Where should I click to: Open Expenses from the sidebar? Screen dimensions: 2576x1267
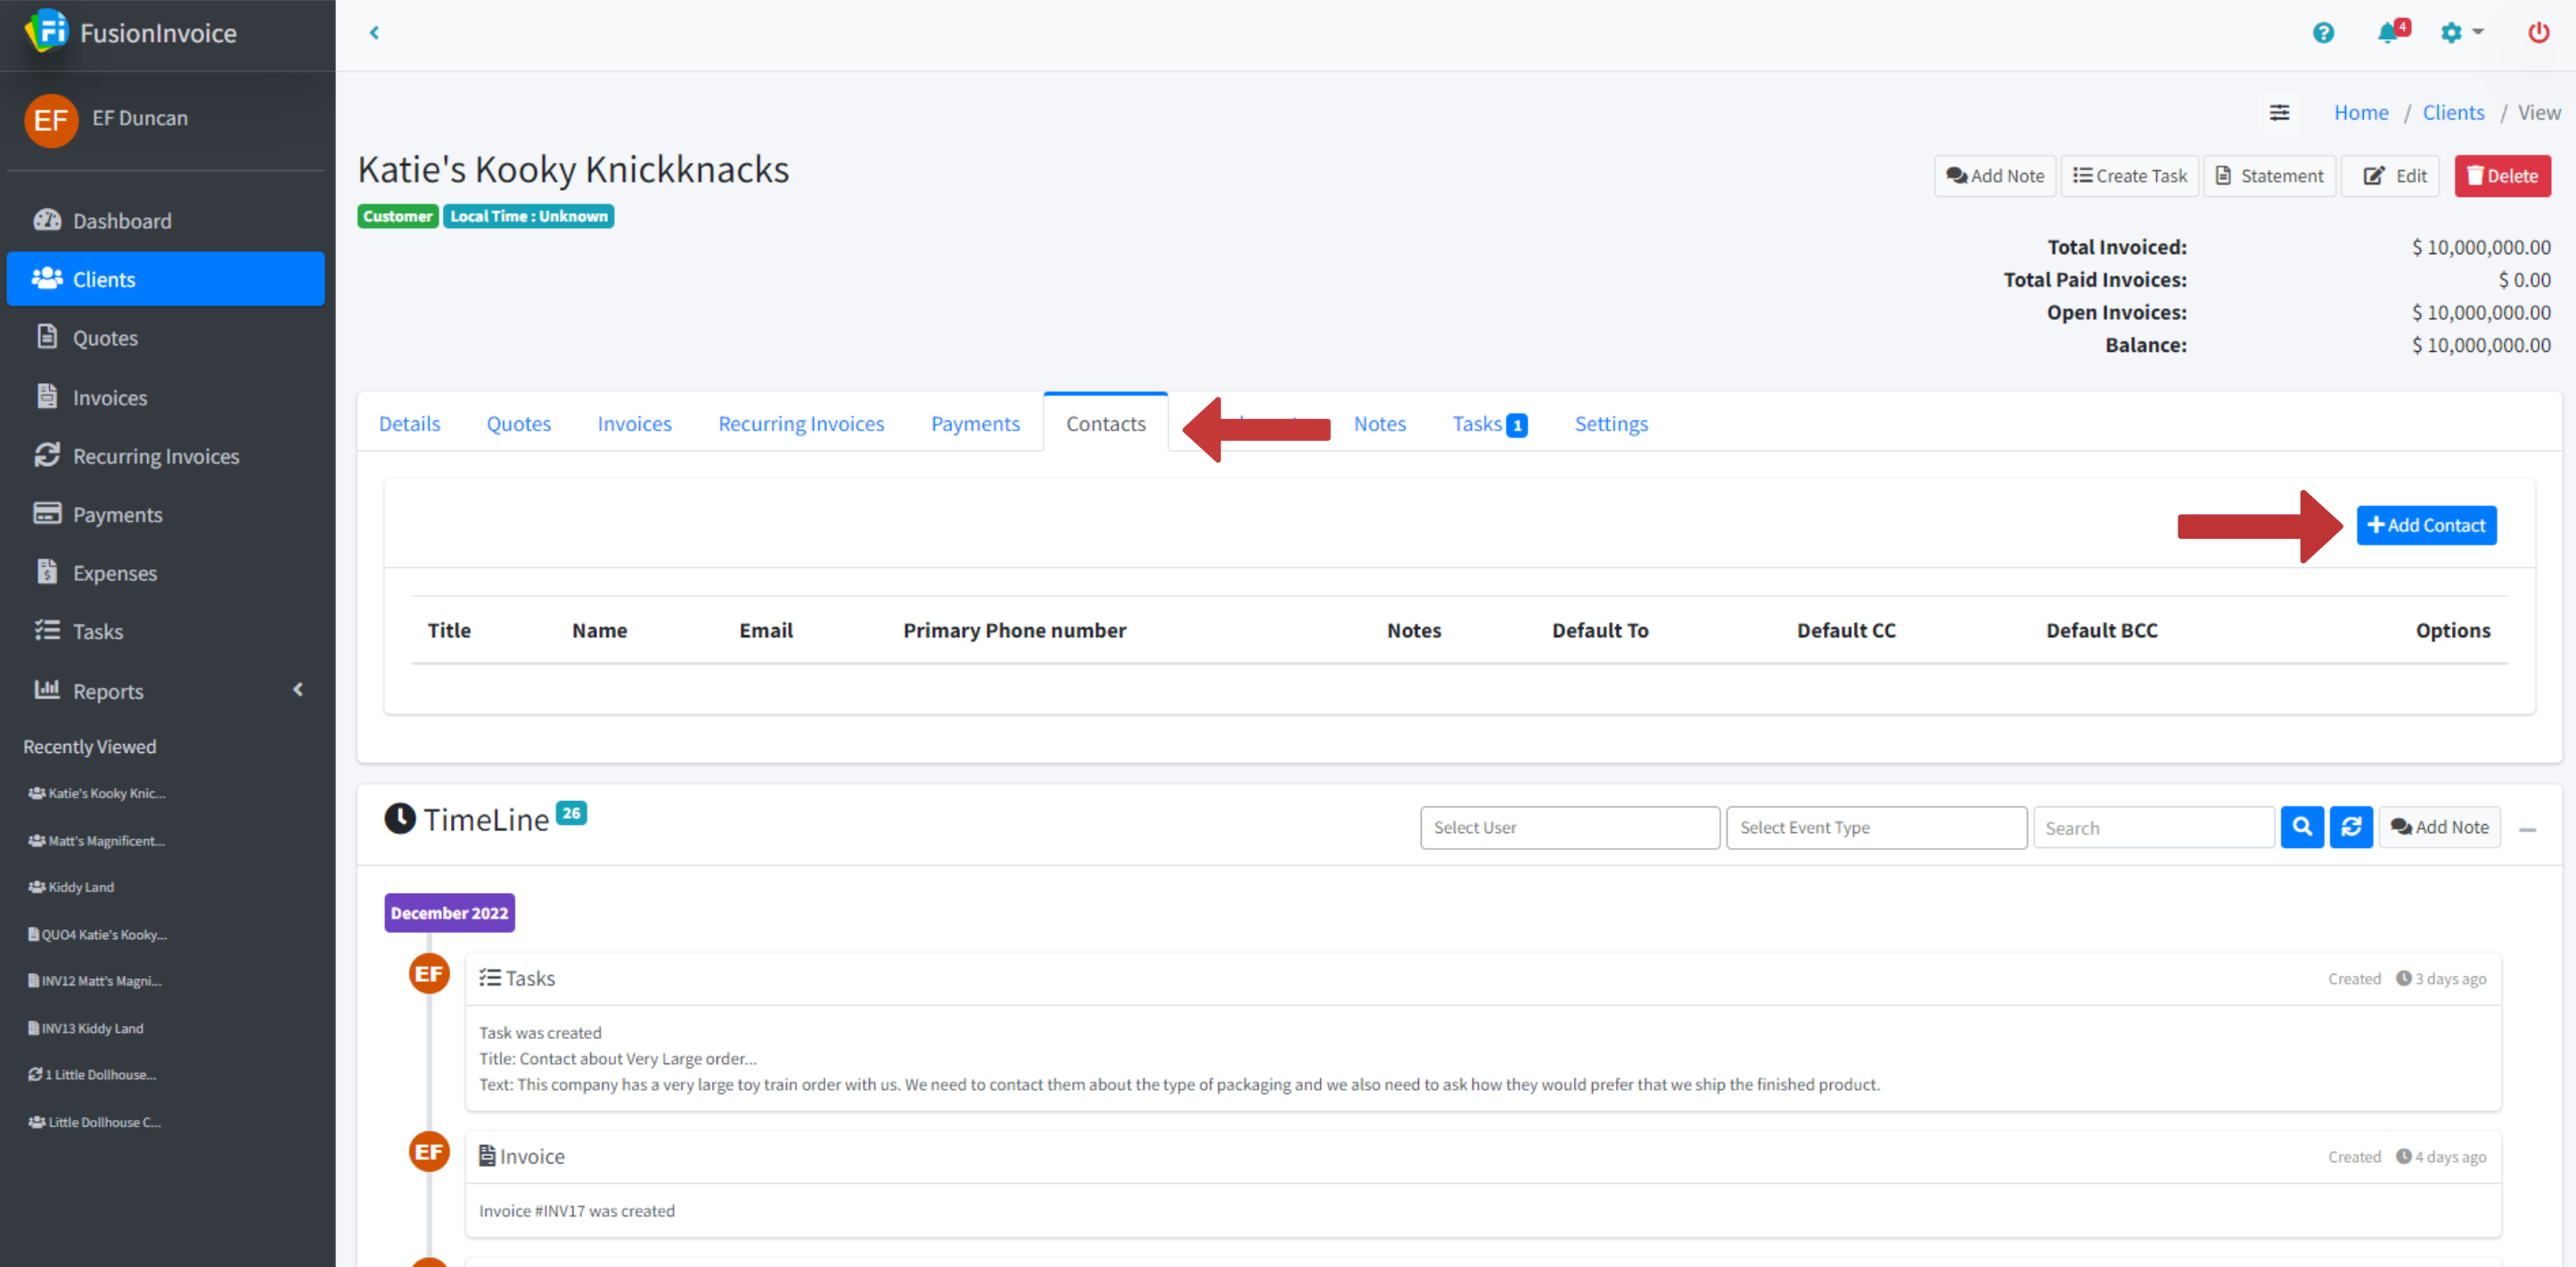115,572
